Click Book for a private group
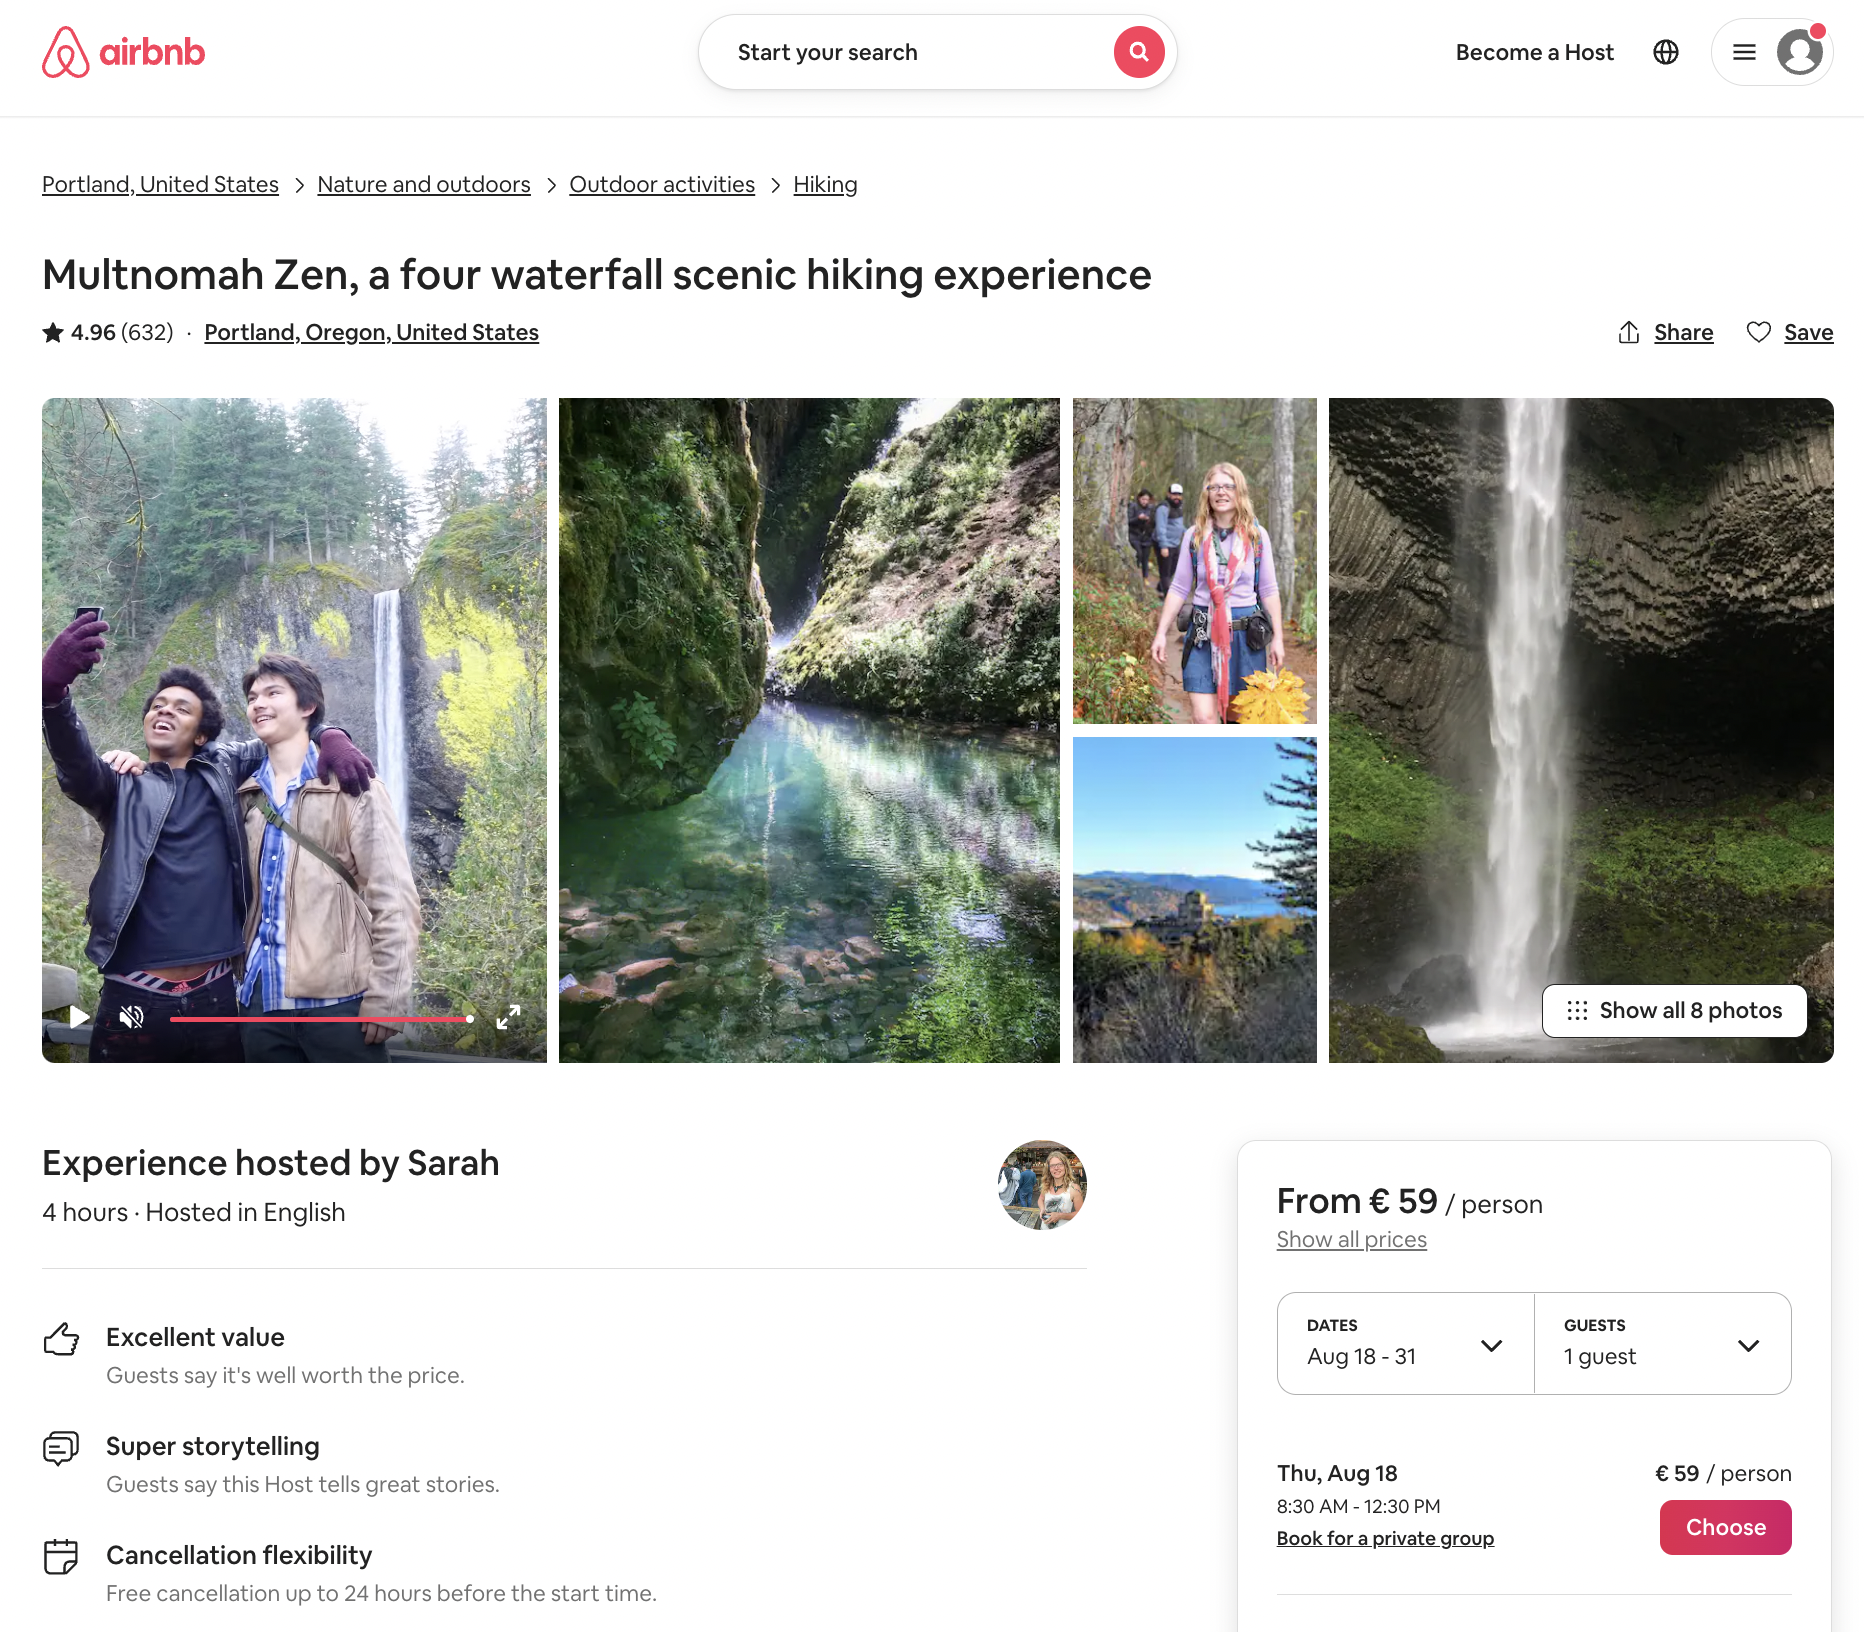1864x1632 pixels. click(x=1385, y=1538)
